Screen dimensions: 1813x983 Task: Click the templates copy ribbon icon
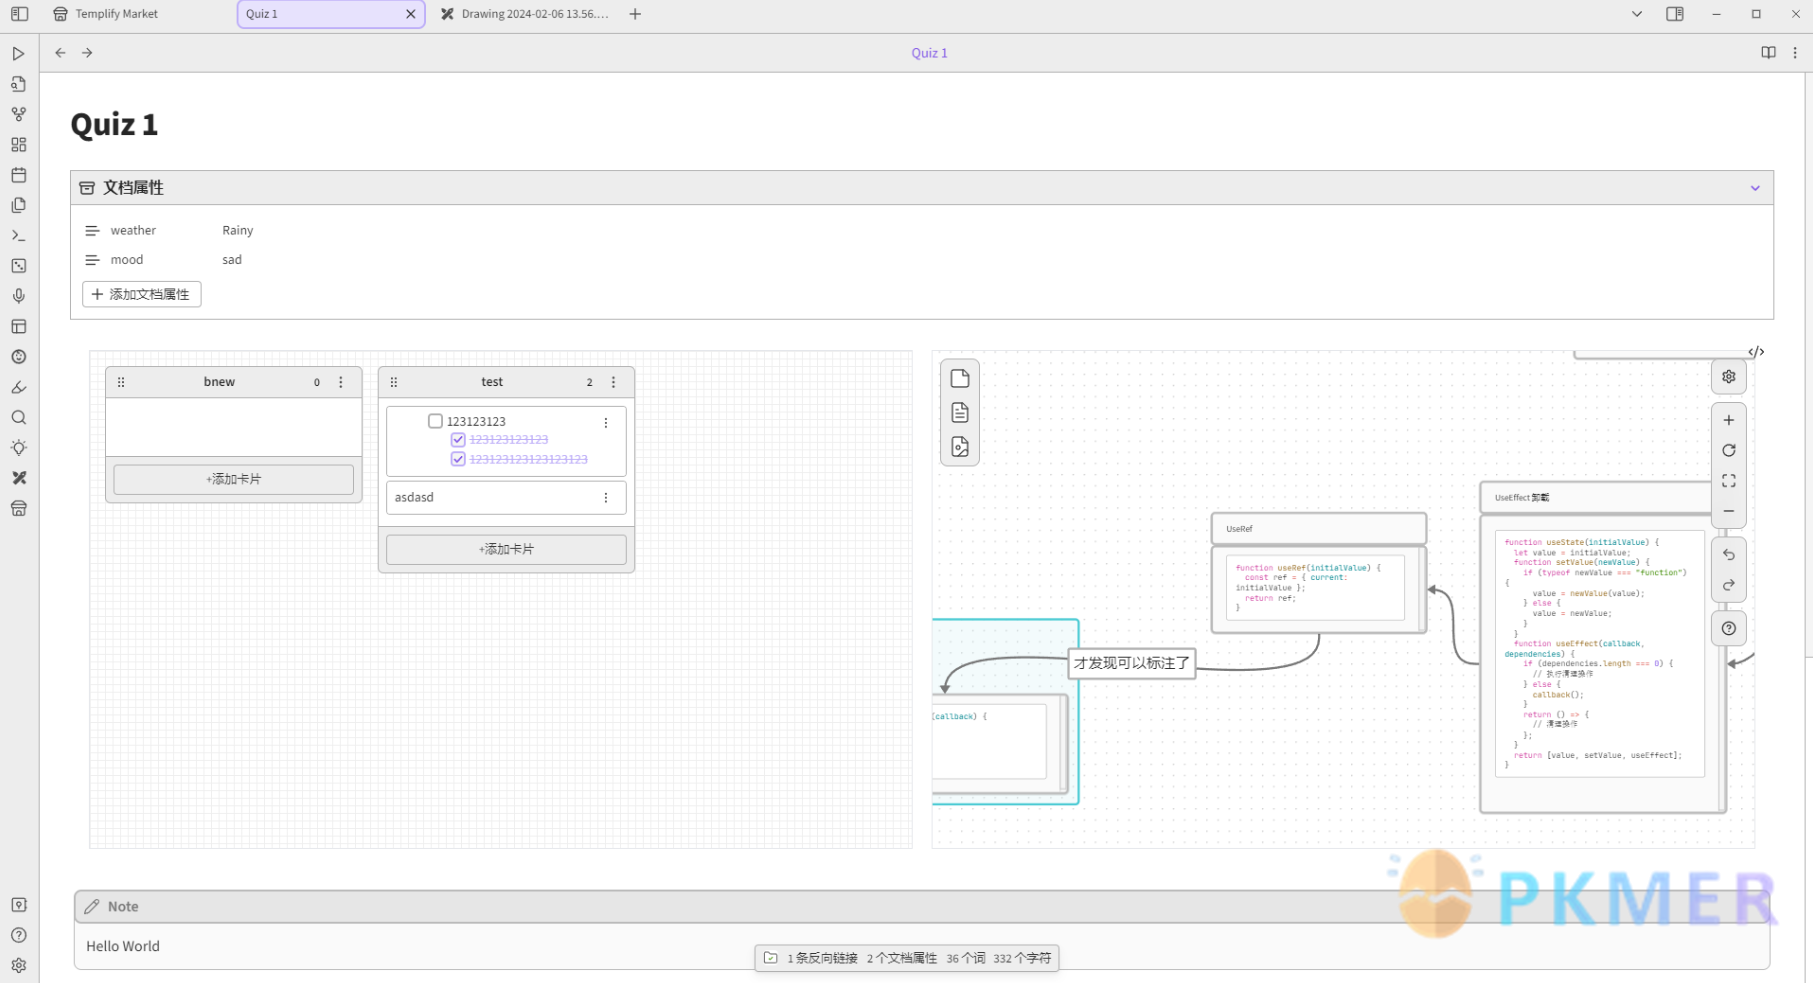(x=19, y=205)
